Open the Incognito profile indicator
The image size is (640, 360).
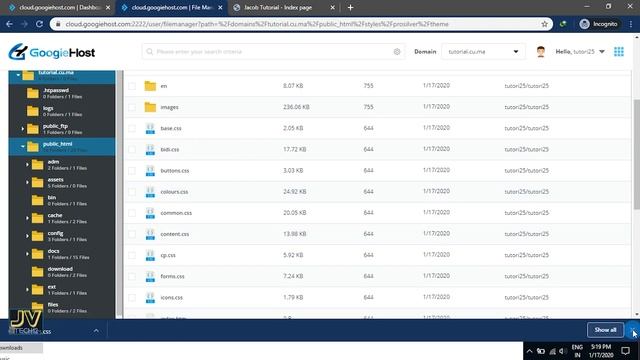(x=598, y=24)
